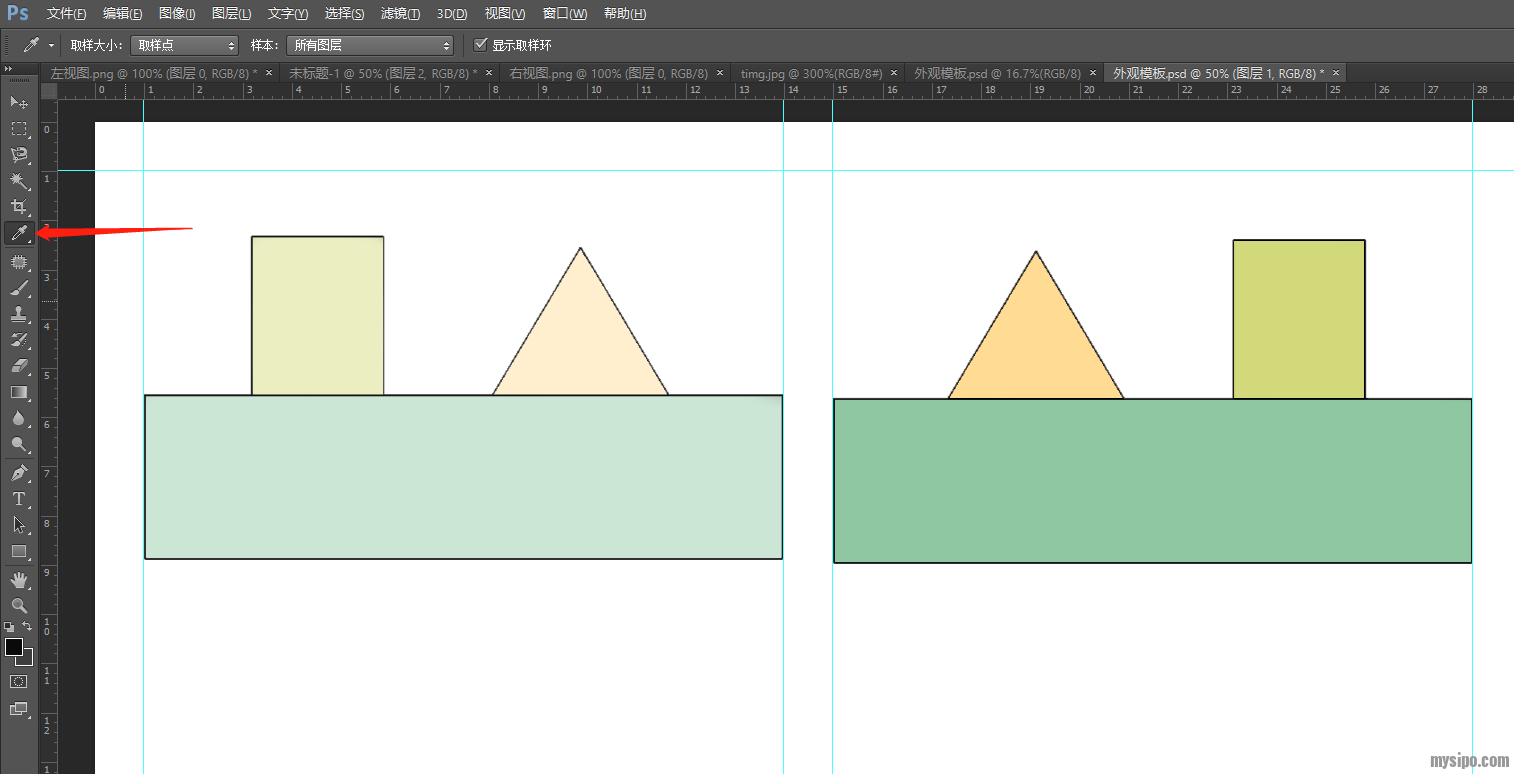Select the Move tool
This screenshot has height=774, width=1514.
18,103
